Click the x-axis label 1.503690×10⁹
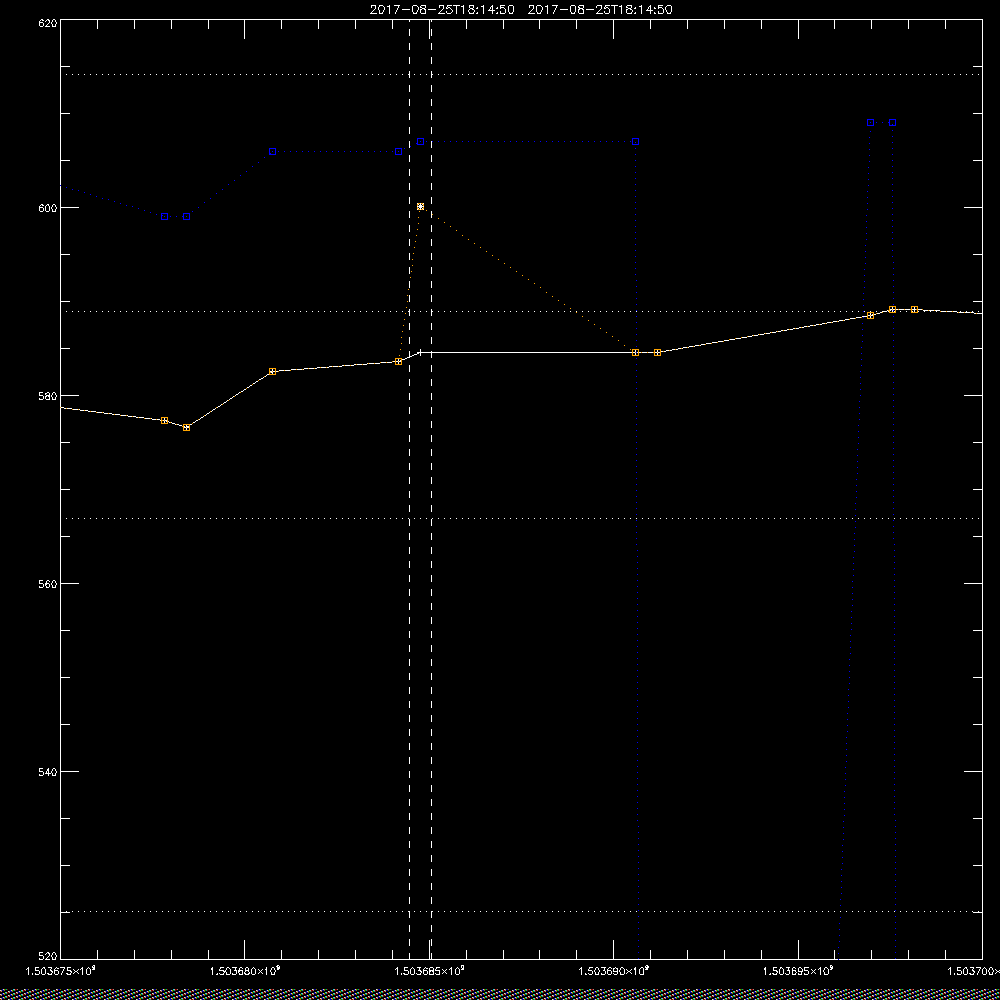This screenshot has width=1000, height=1000. click(x=614, y=971)
